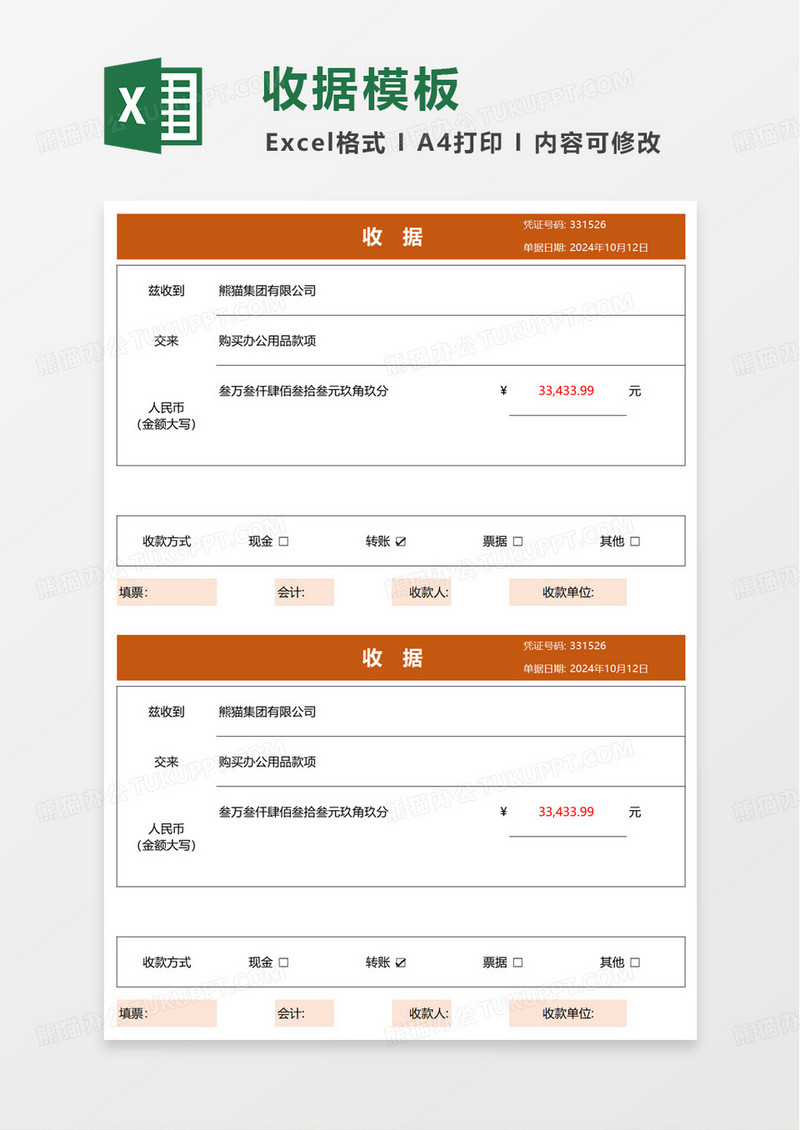
Task: Uncheck the 转账 checkbox in the lower receipt
Action: (401, 962)
